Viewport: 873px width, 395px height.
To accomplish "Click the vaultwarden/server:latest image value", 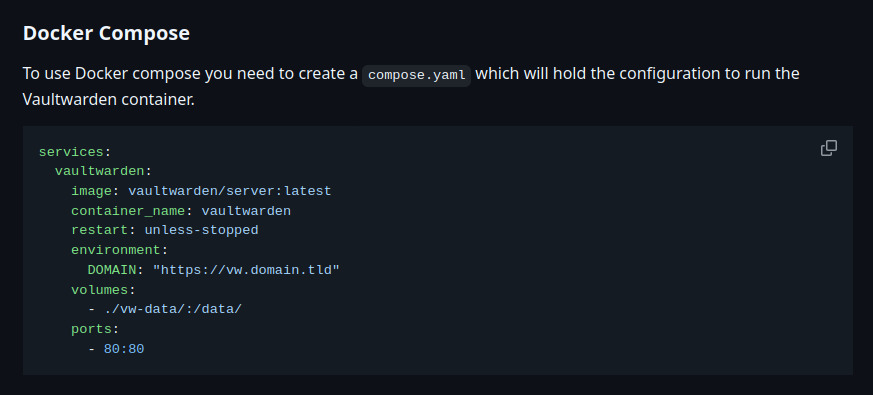I will pos(229,191).
